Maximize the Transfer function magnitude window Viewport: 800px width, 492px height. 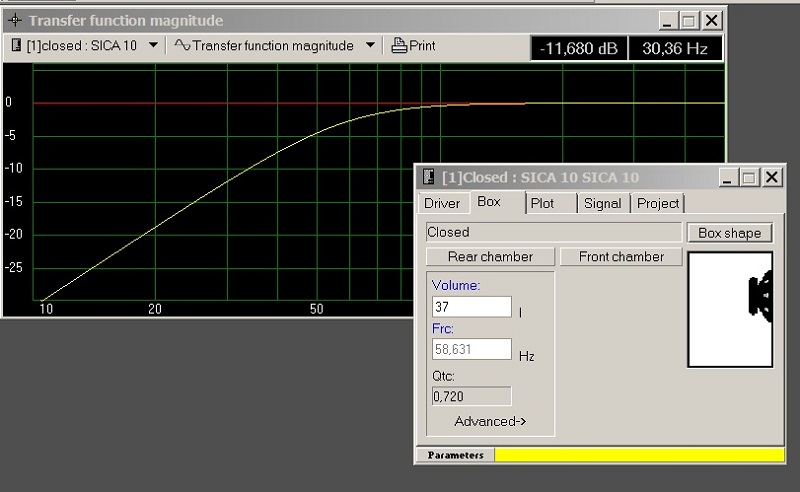688,21
